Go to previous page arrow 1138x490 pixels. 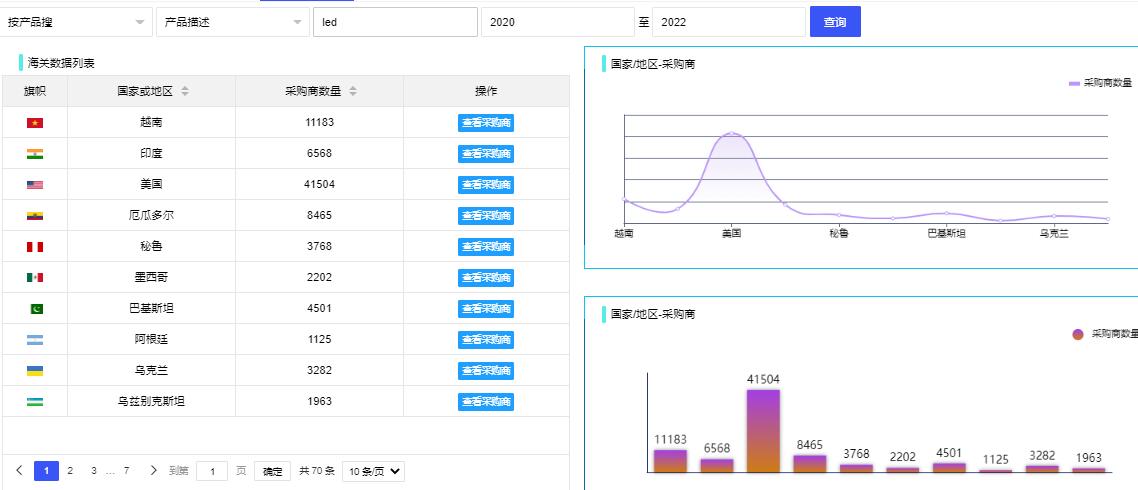19,470
